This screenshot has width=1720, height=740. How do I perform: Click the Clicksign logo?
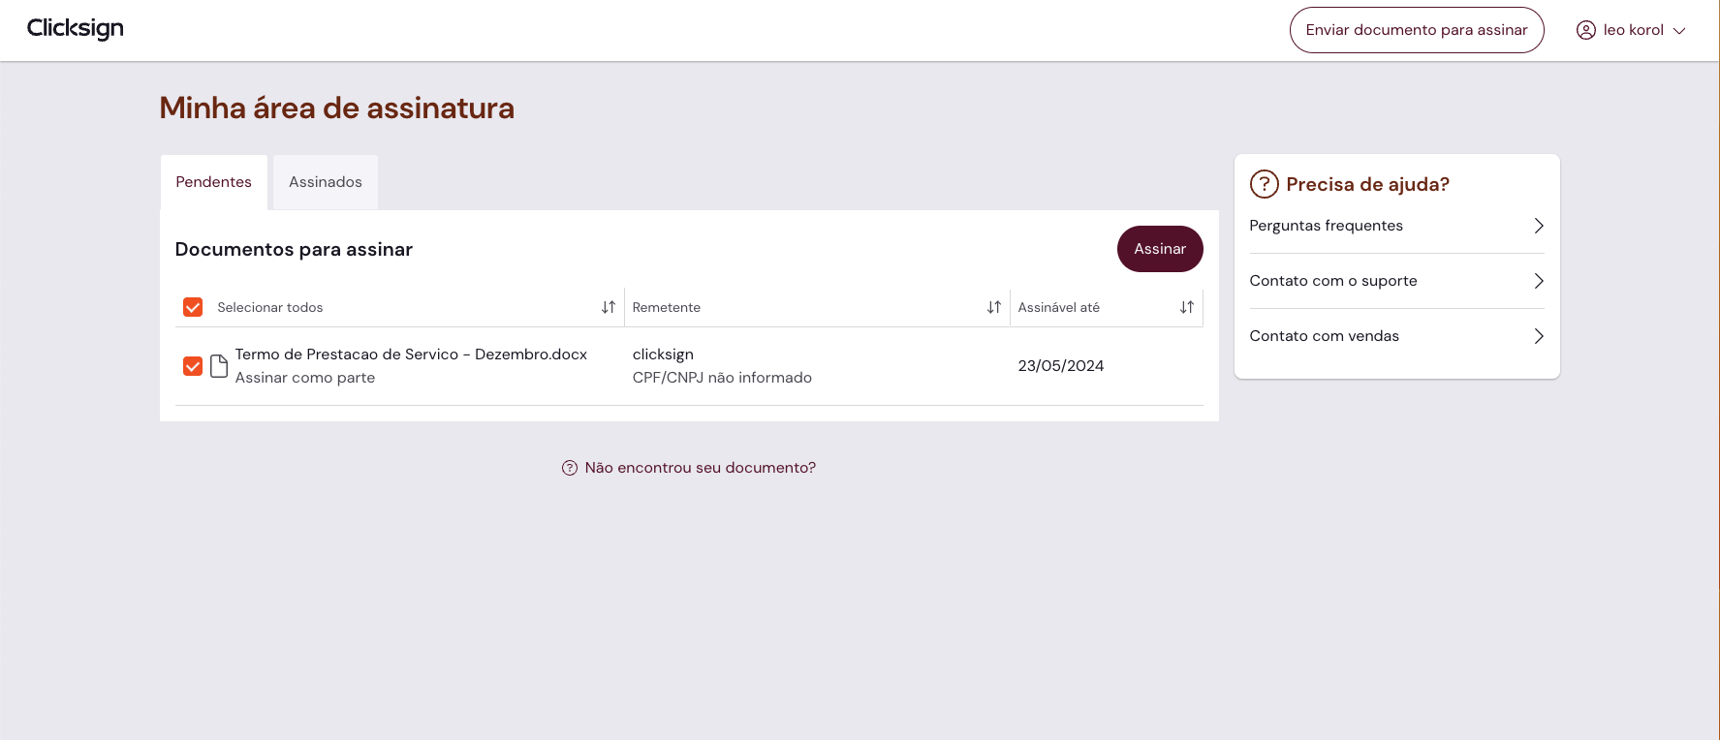[74, 28]
